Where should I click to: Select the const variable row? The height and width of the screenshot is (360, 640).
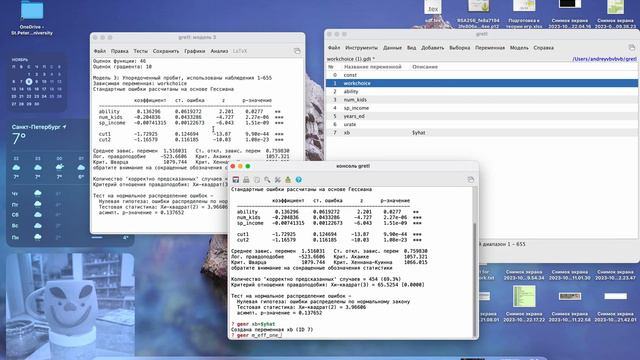482,75
